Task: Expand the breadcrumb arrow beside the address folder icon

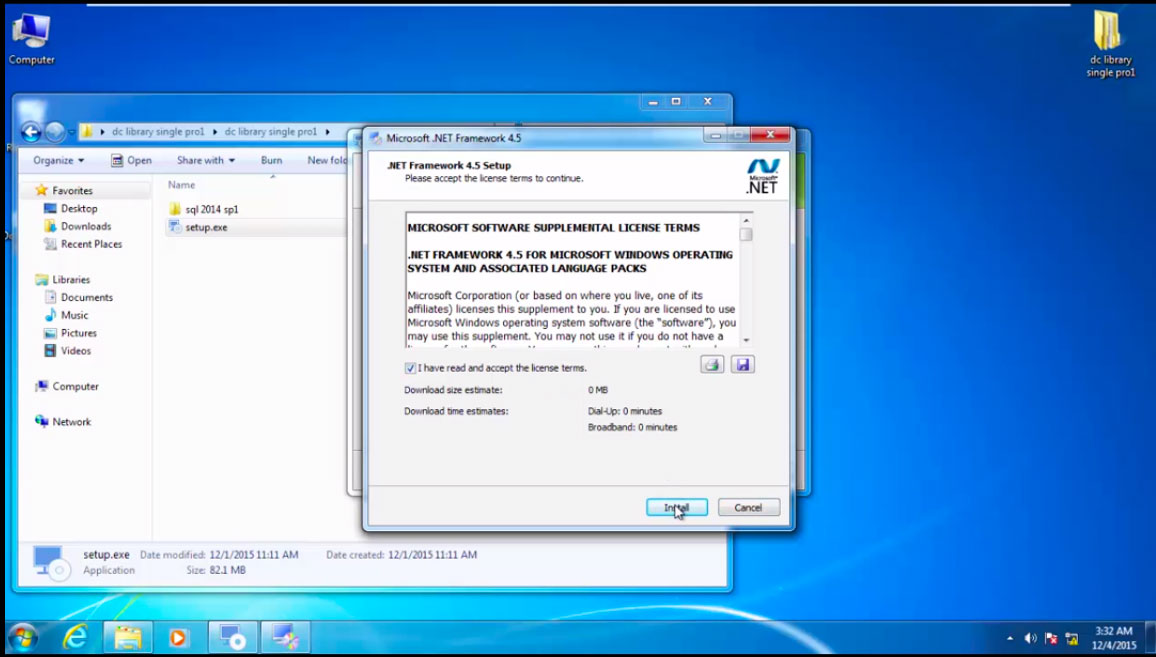Action: coord(102,132)
